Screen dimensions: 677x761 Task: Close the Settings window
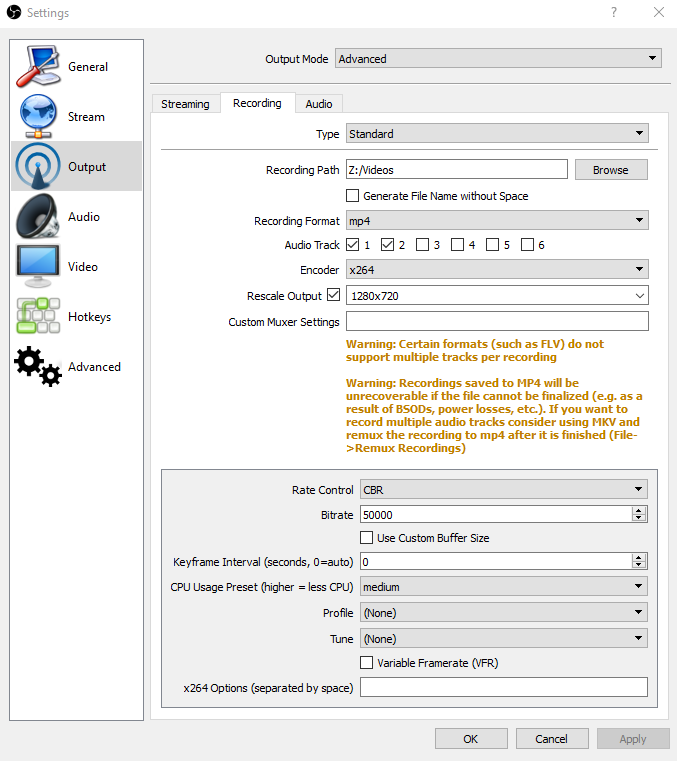click(659, 12)
